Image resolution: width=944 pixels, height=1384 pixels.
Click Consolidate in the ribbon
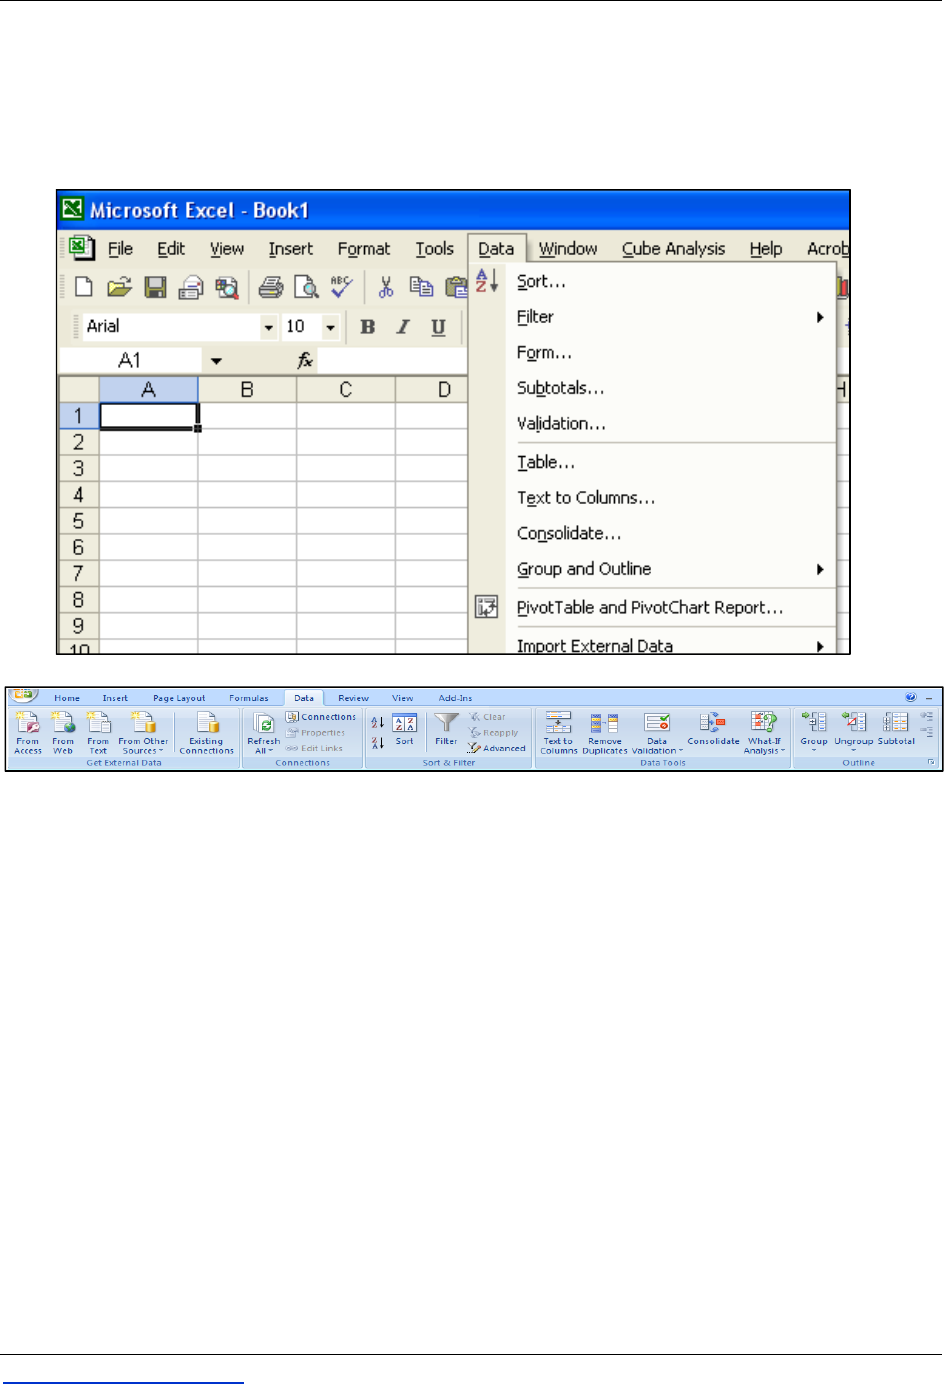click(713, 730)
